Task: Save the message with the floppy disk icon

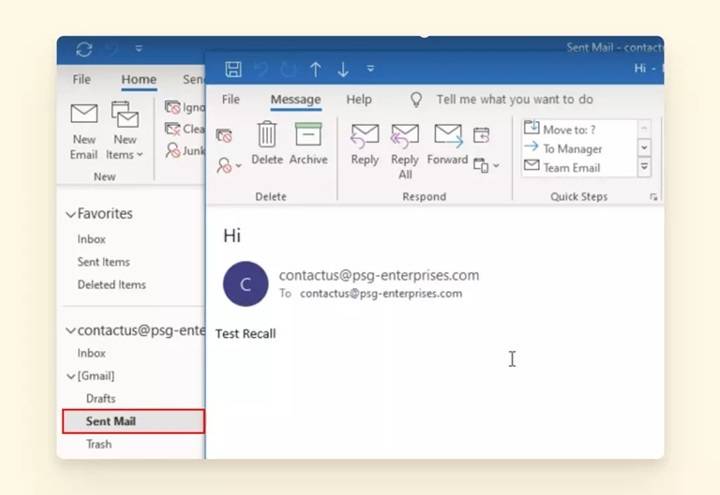Action: pyautogui.click(x=233, y=69)
